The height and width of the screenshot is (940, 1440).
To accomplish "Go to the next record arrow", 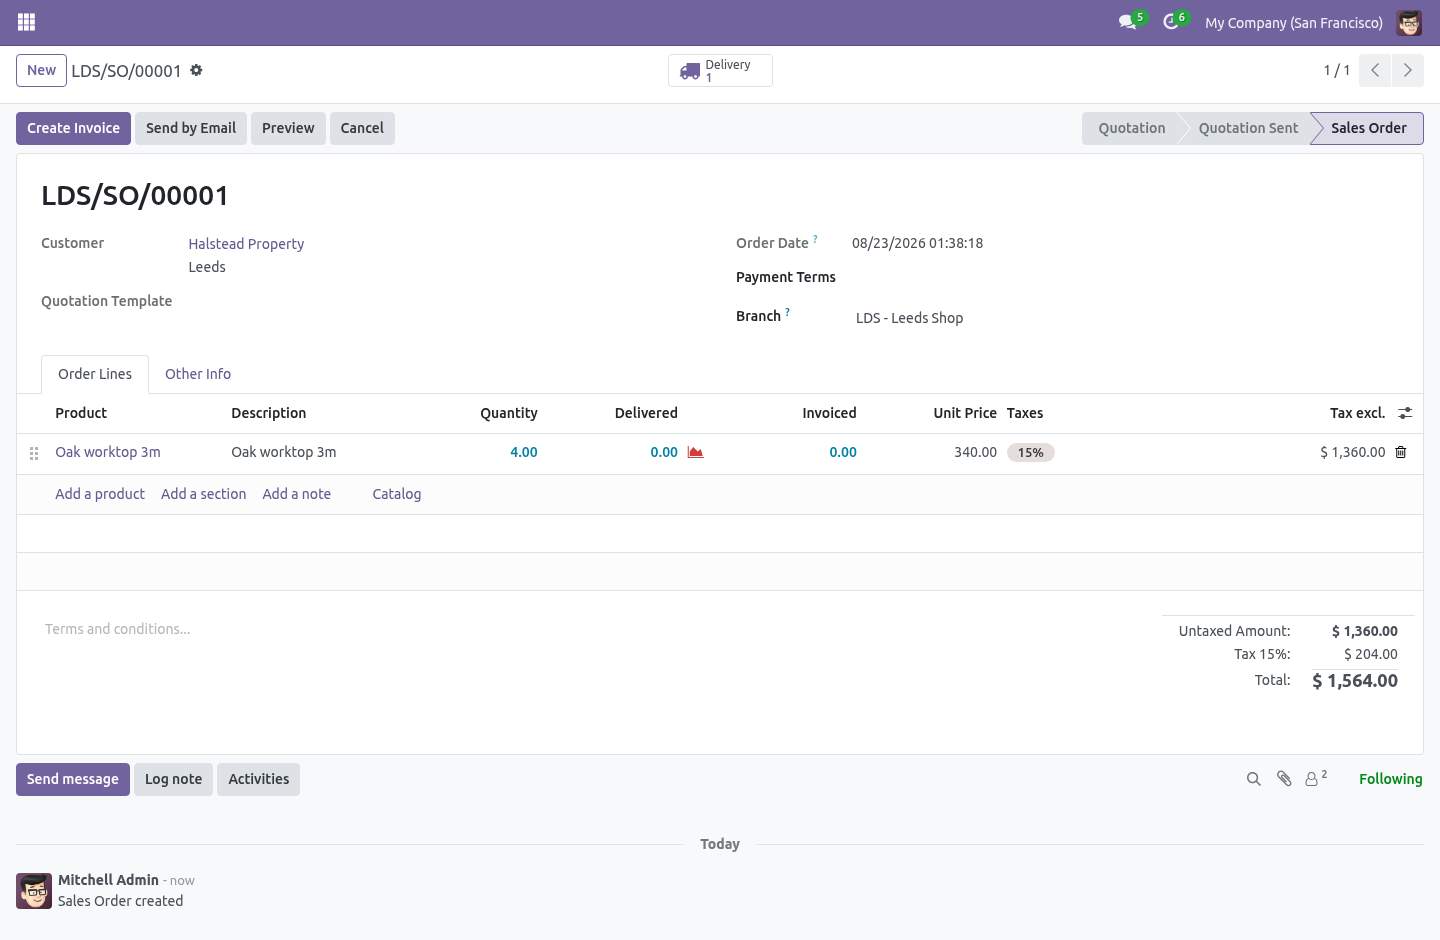I will point(1408,70).
